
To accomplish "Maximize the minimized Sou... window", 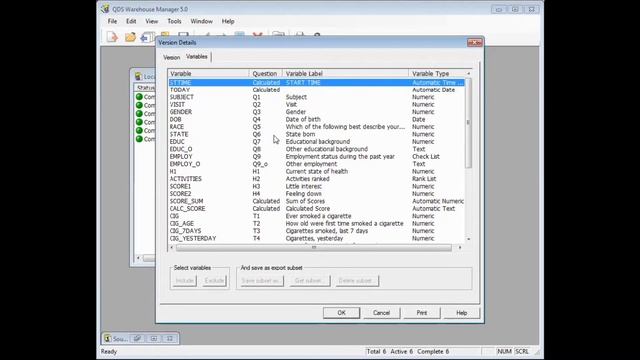I will pyautogui.click(x=154, y=338).
